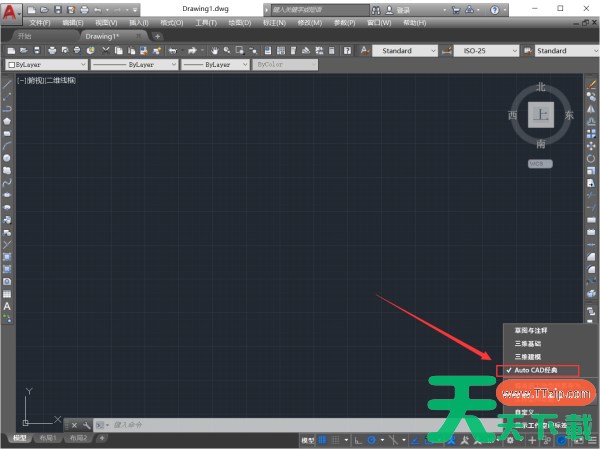The image size is (600, 449).
Task: Click the Save icon in quick access bar
Action: click(58, 10)
